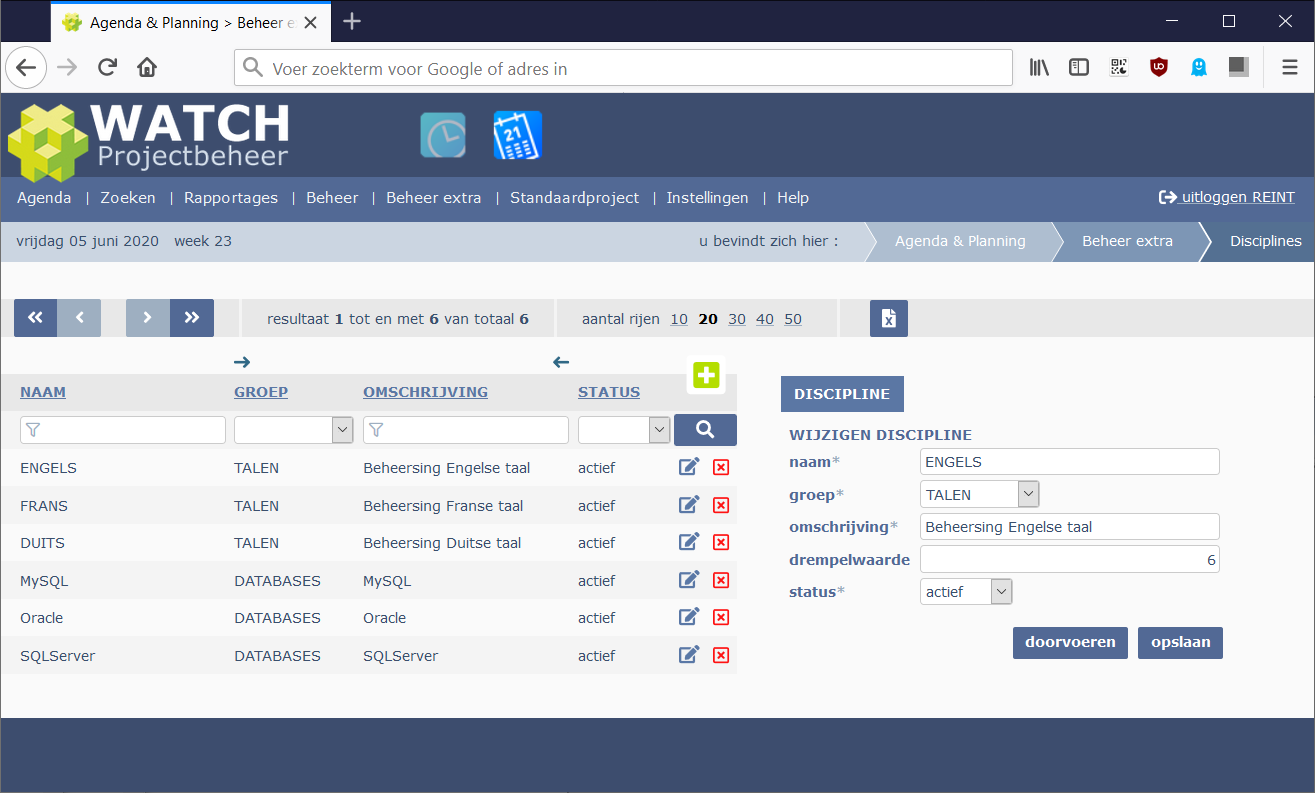This screenshot has height=793, width=1315.
Task: Delete the MySQL row
Action: point(721,580)
